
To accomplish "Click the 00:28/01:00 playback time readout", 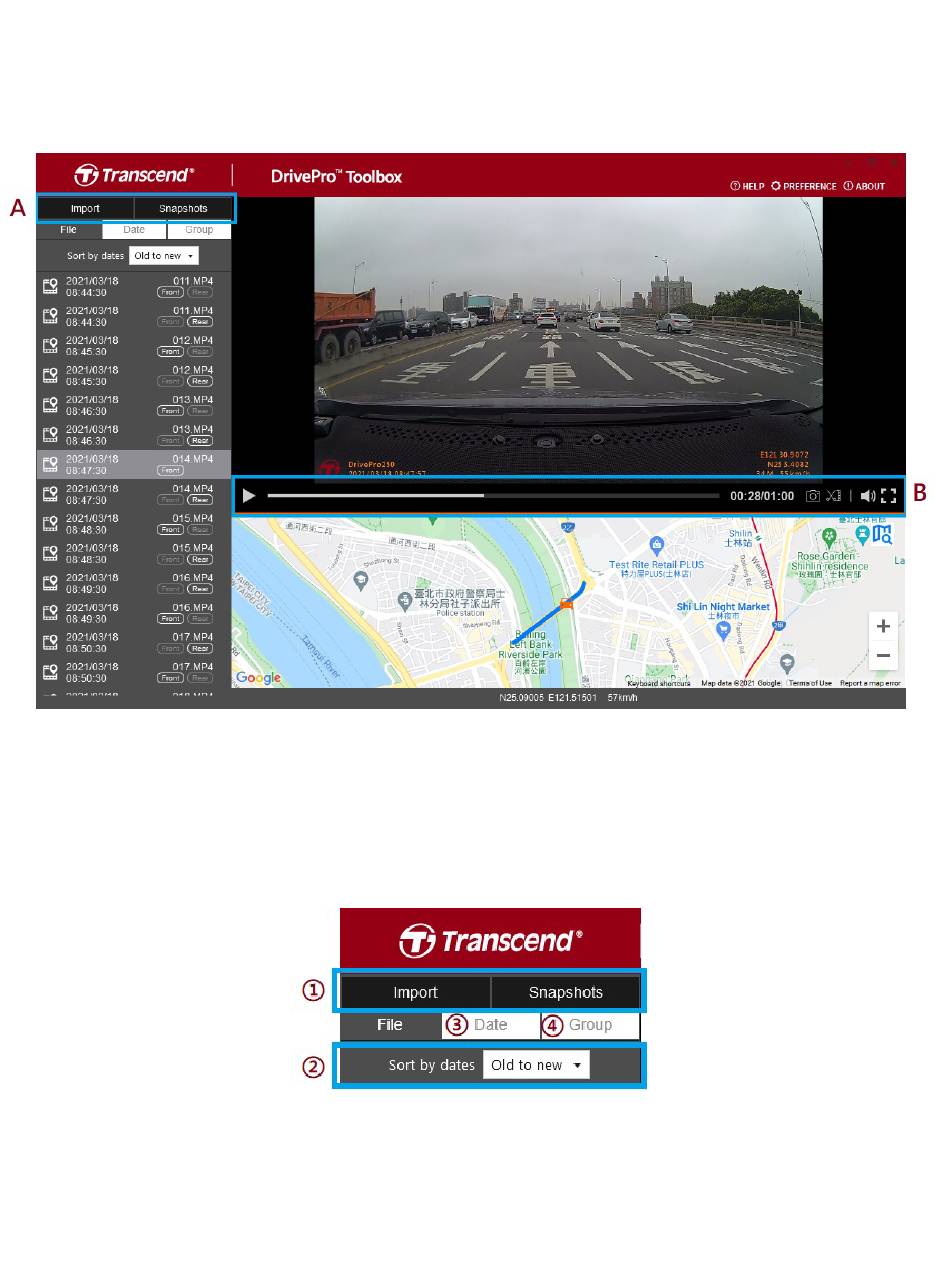I will pos(762,496).
